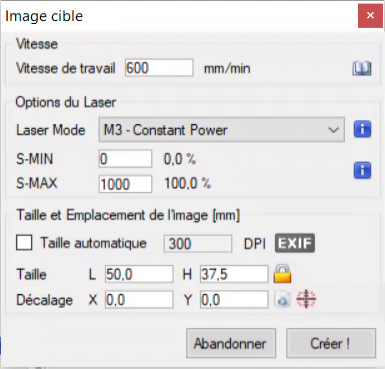Click the Abandonner button
This screenshot has width=385, height=369.
[x=231, y=343]
